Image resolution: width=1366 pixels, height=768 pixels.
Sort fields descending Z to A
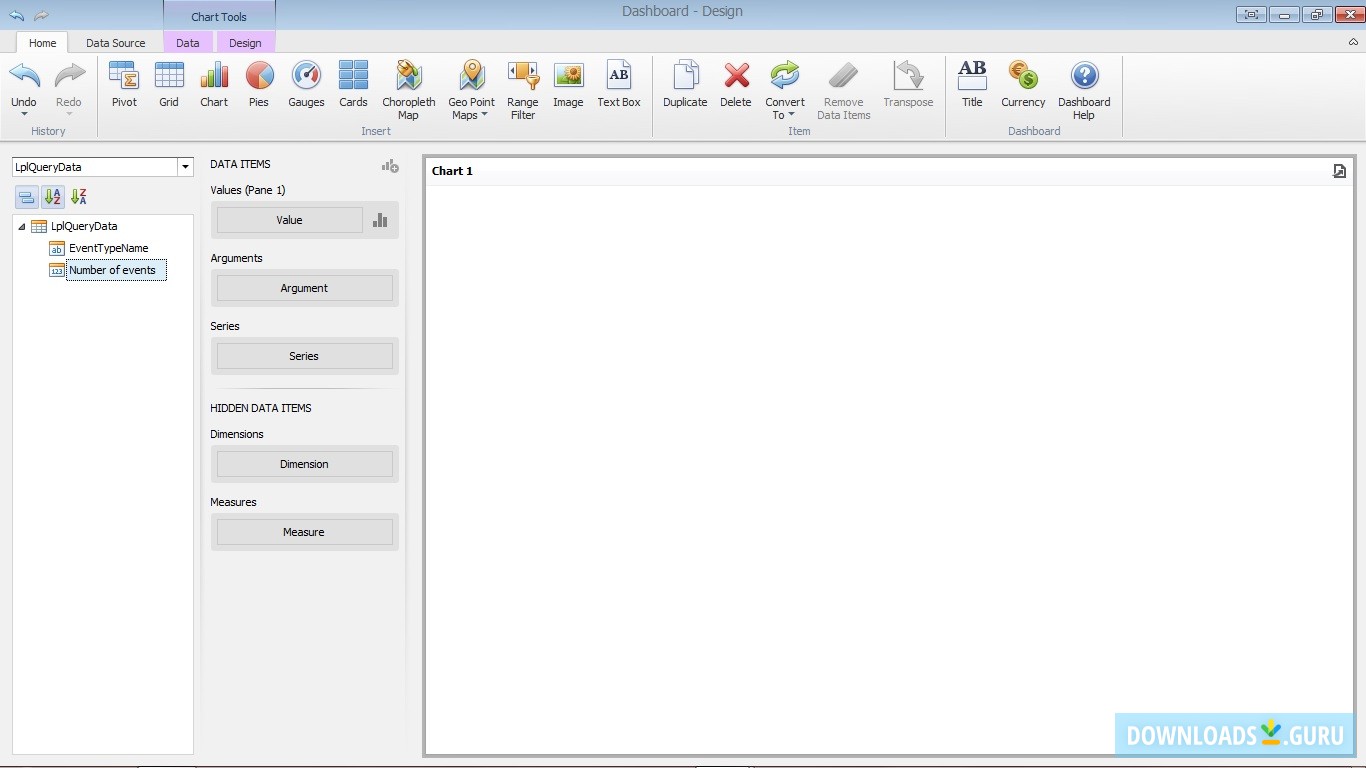tap(79, 197)
